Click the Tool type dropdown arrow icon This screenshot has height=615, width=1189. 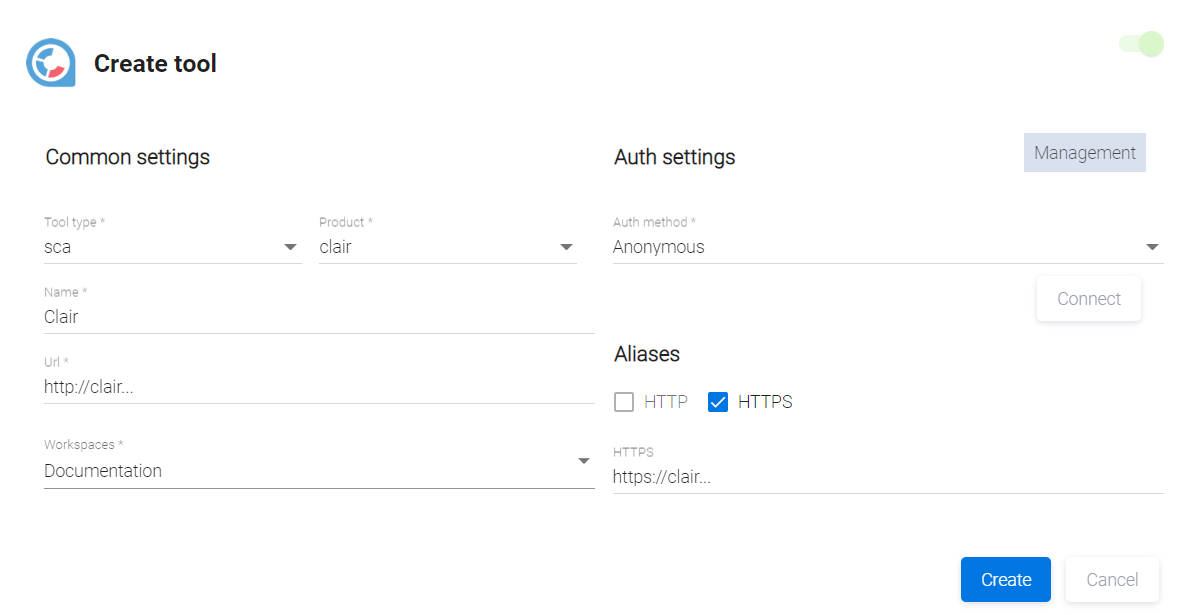click(290, 247)
